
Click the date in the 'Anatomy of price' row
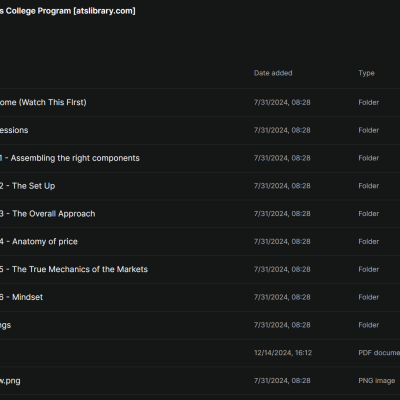(x=282, y=242)
